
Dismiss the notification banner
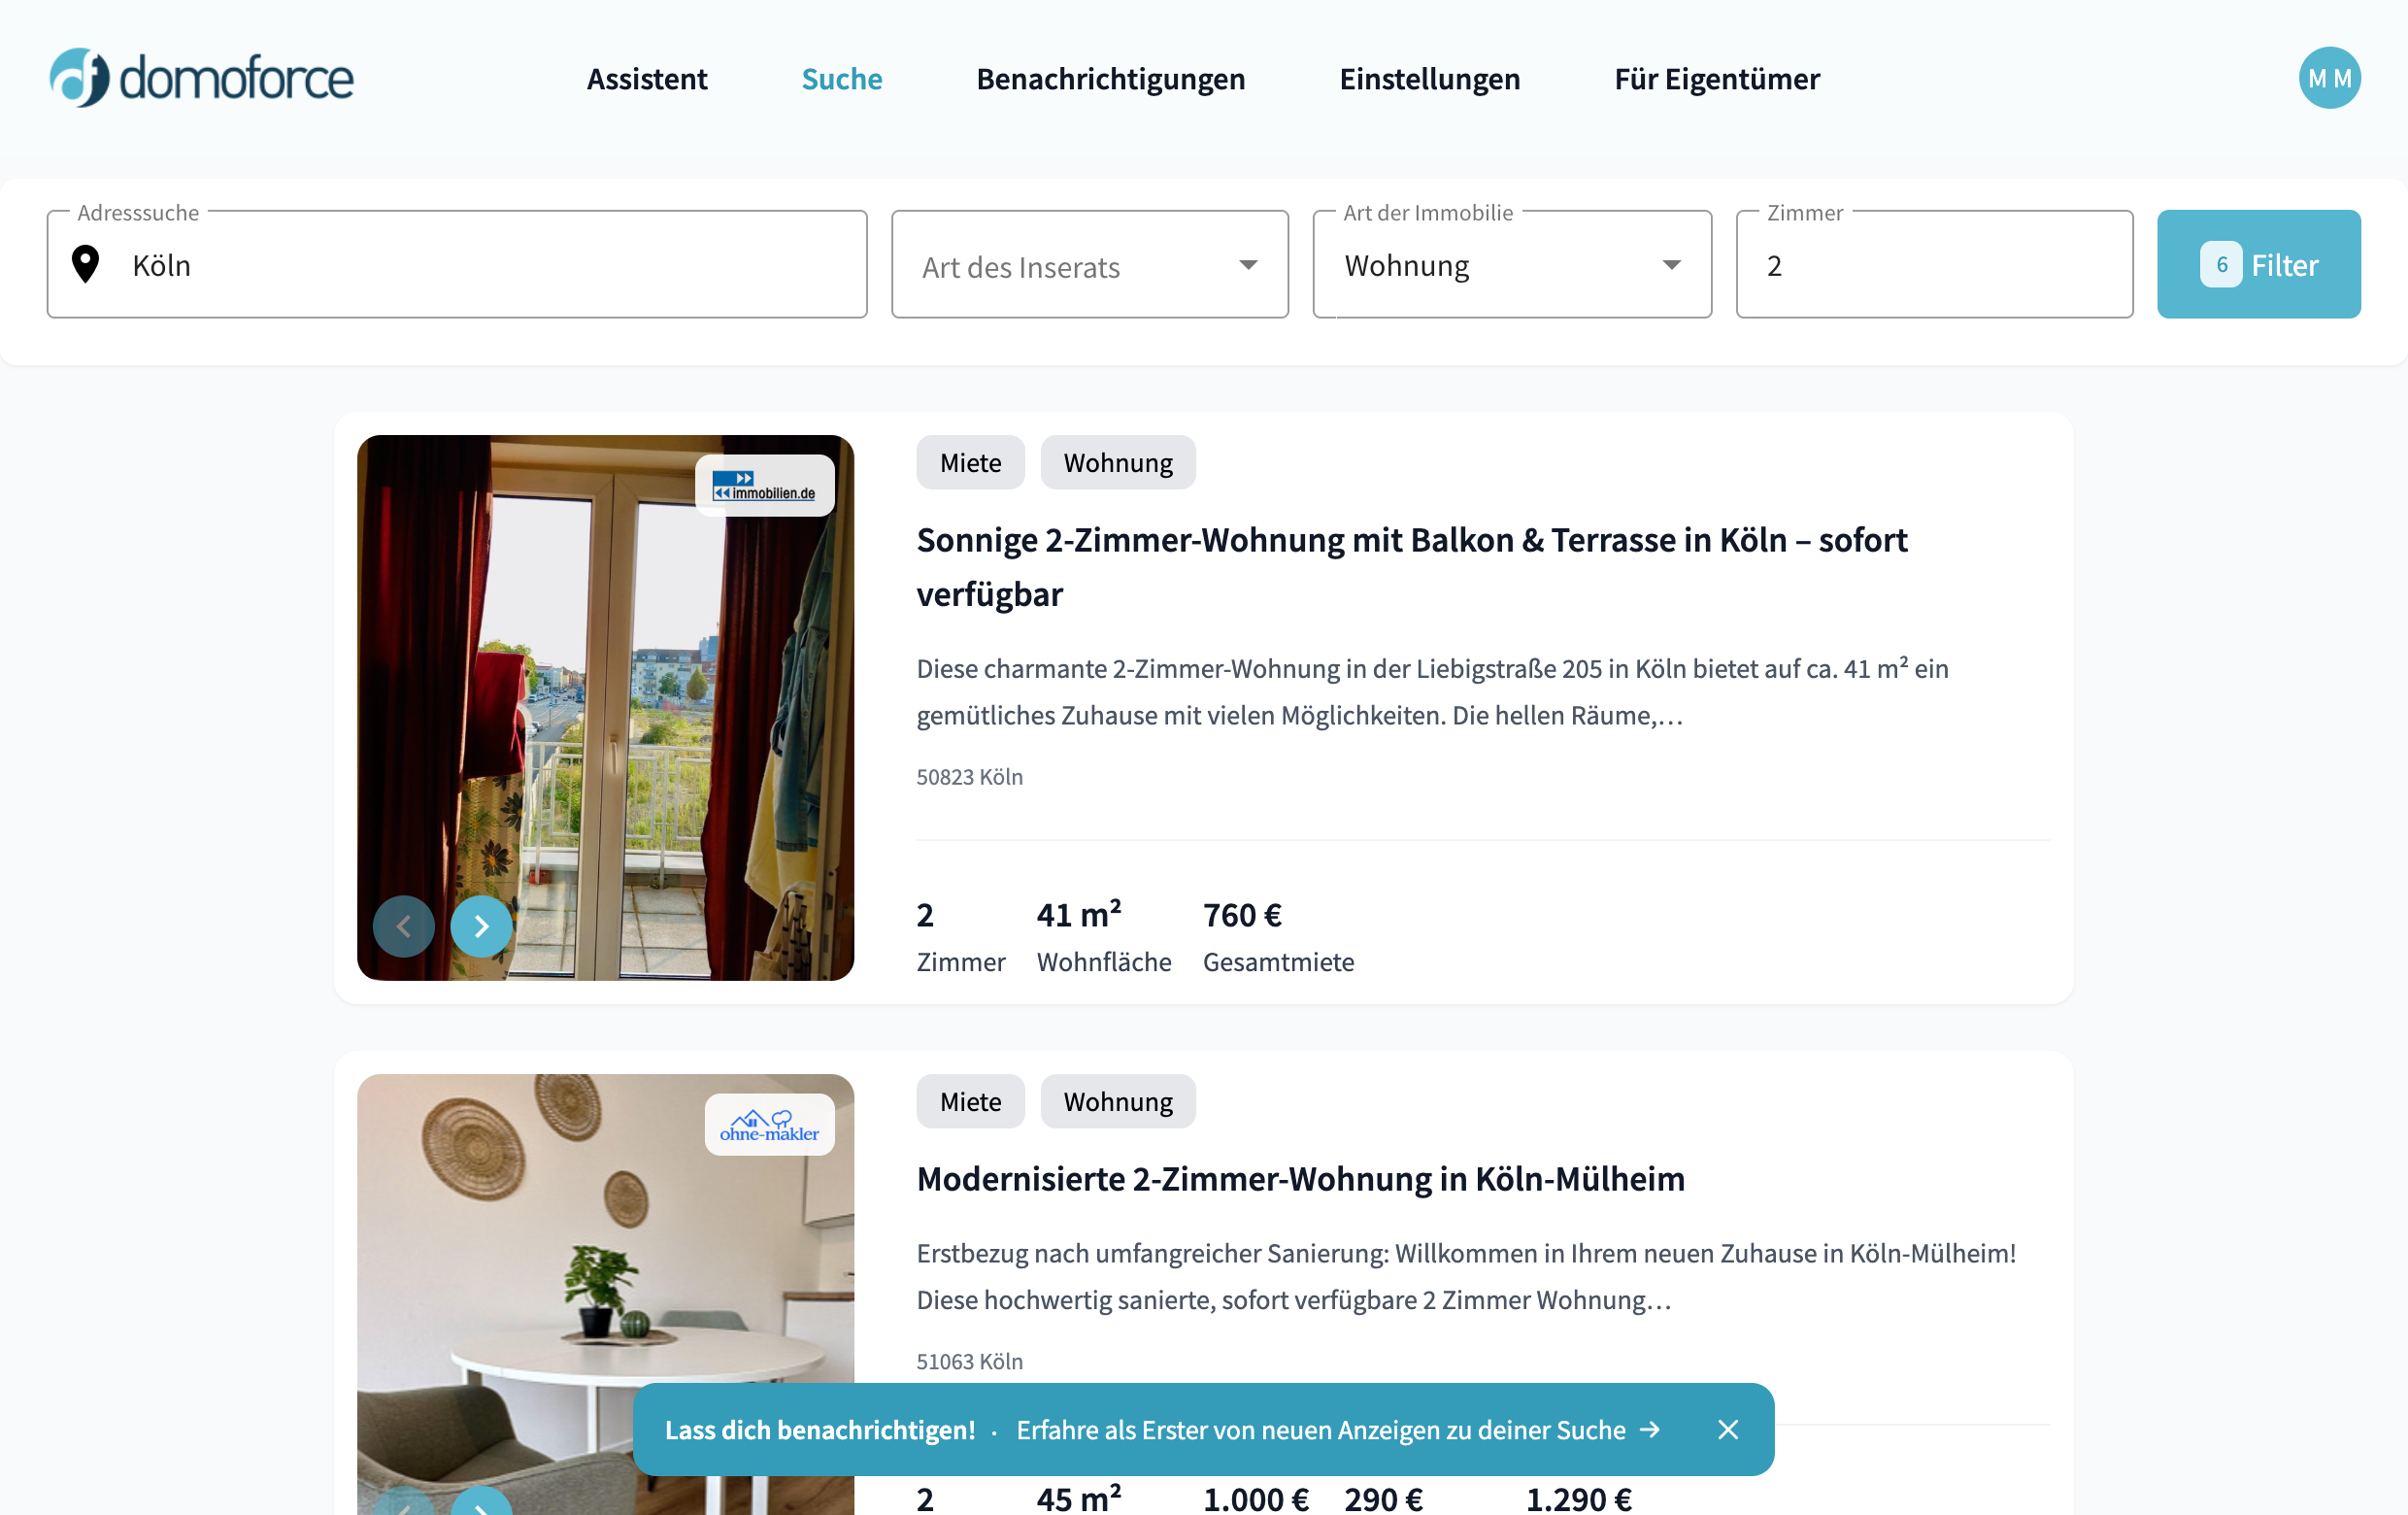[x=1728, y=1430]
